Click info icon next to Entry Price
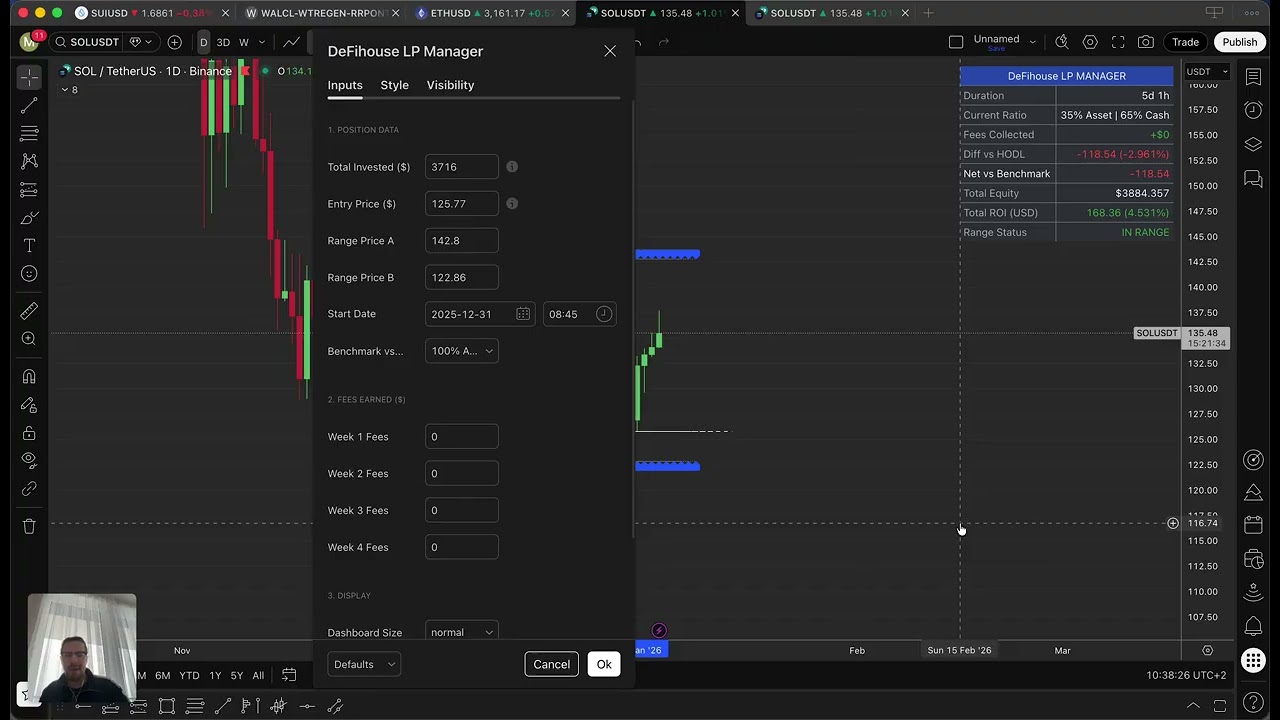The image size is (1280, 720). (512, 204)
